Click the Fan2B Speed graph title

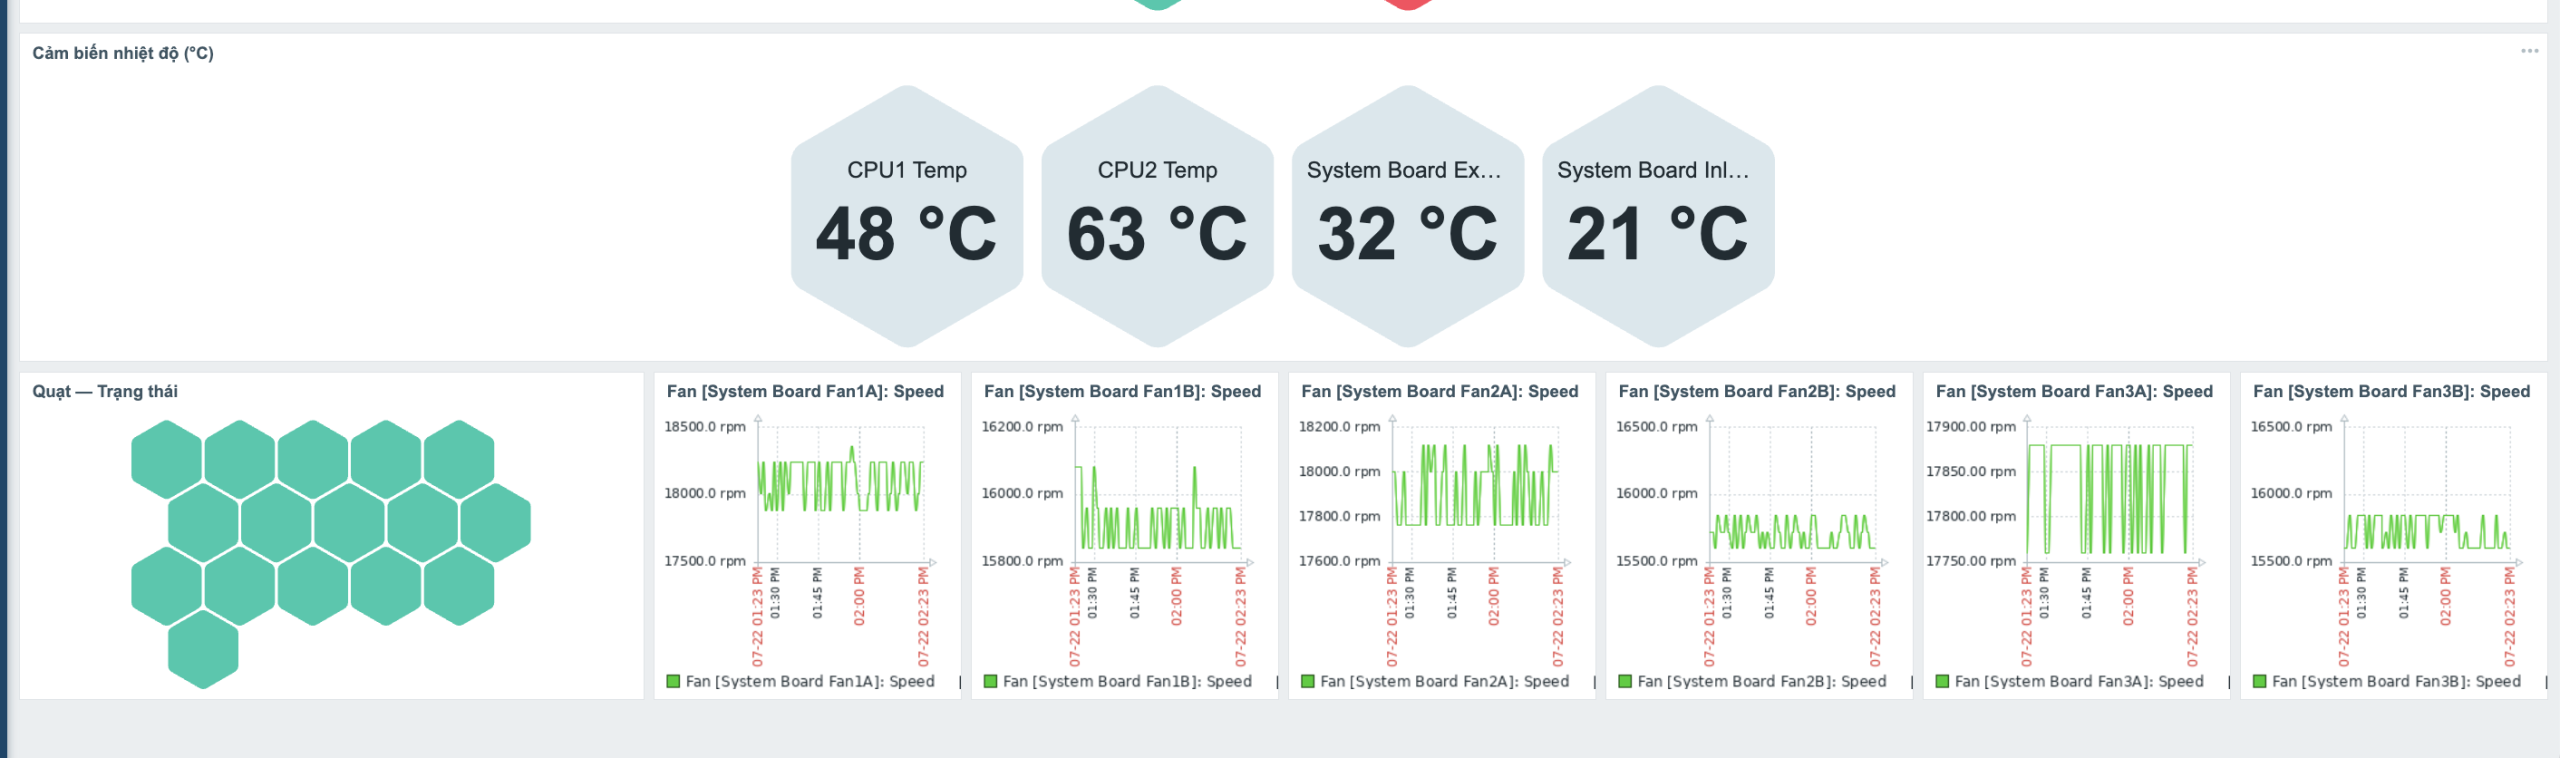click(x=1757, y=391)
